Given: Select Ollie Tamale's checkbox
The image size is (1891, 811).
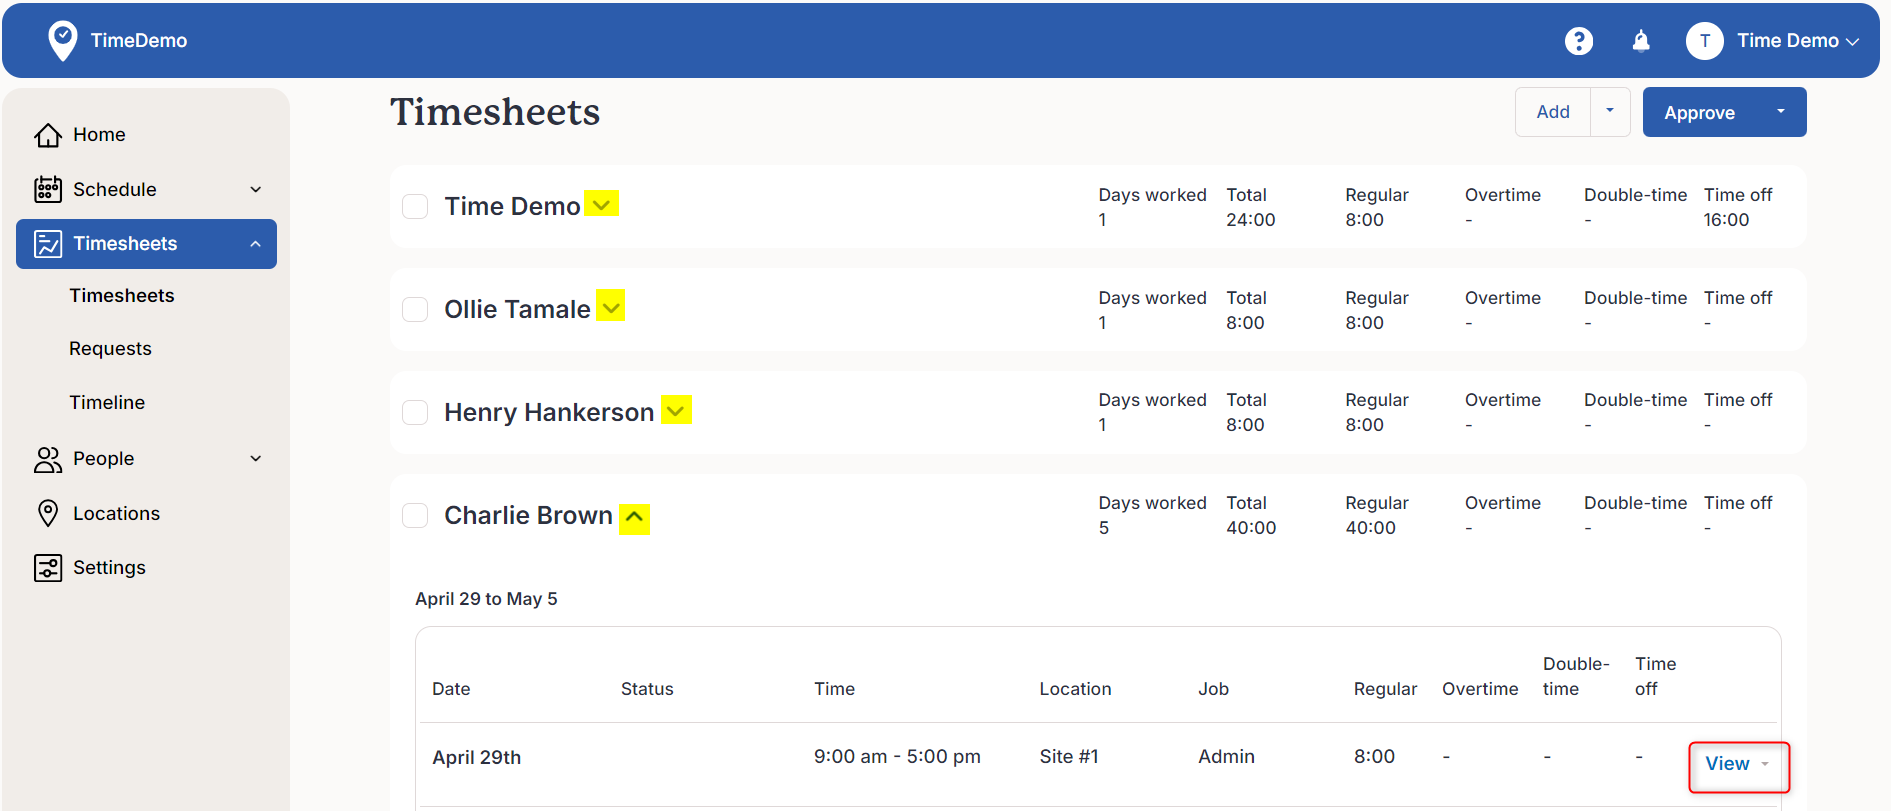Looking at the screenshot, I should pos(415,309).
